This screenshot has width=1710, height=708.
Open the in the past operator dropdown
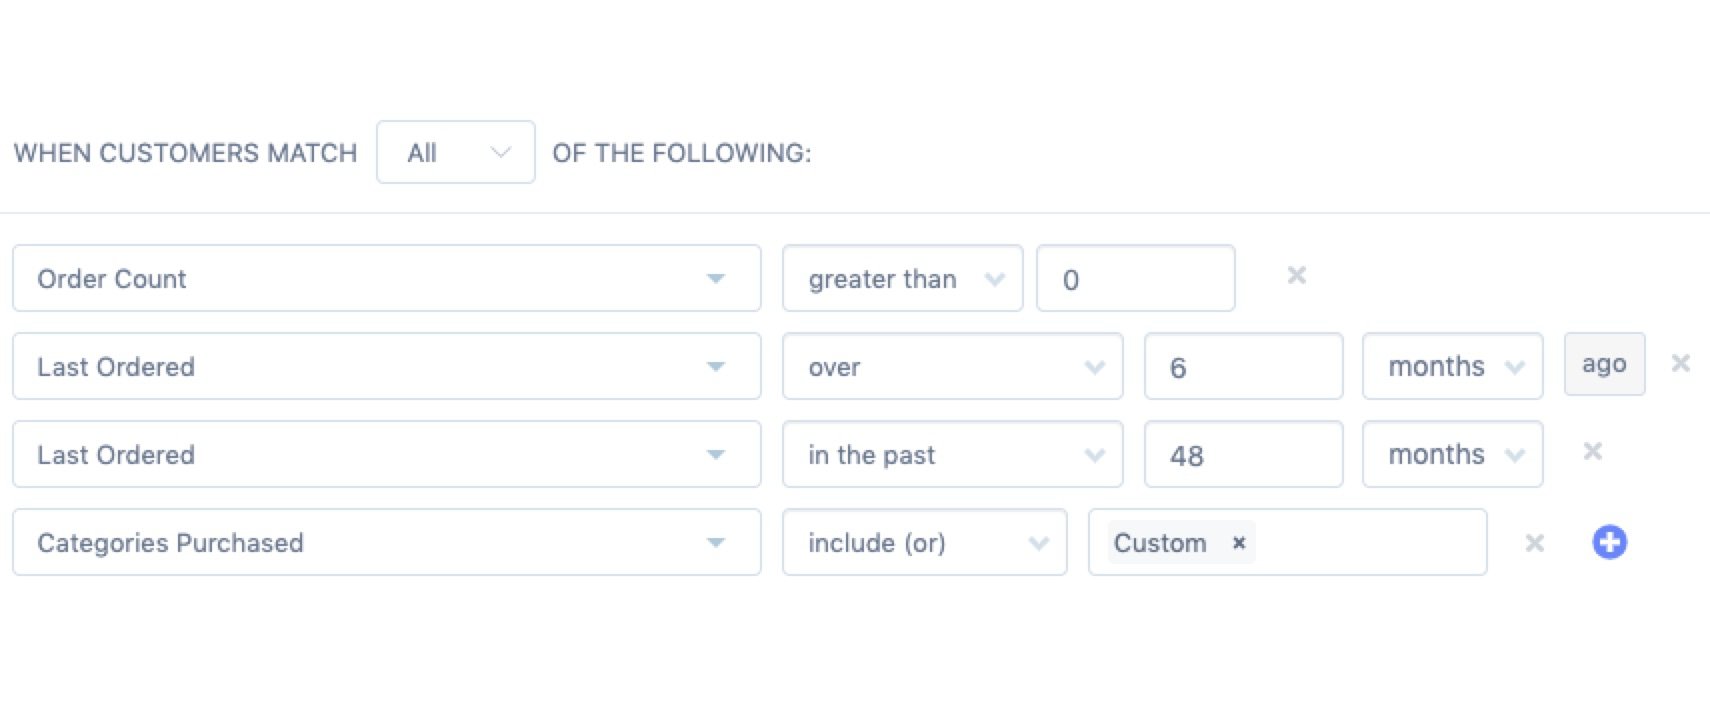click(x=952, y=454)
